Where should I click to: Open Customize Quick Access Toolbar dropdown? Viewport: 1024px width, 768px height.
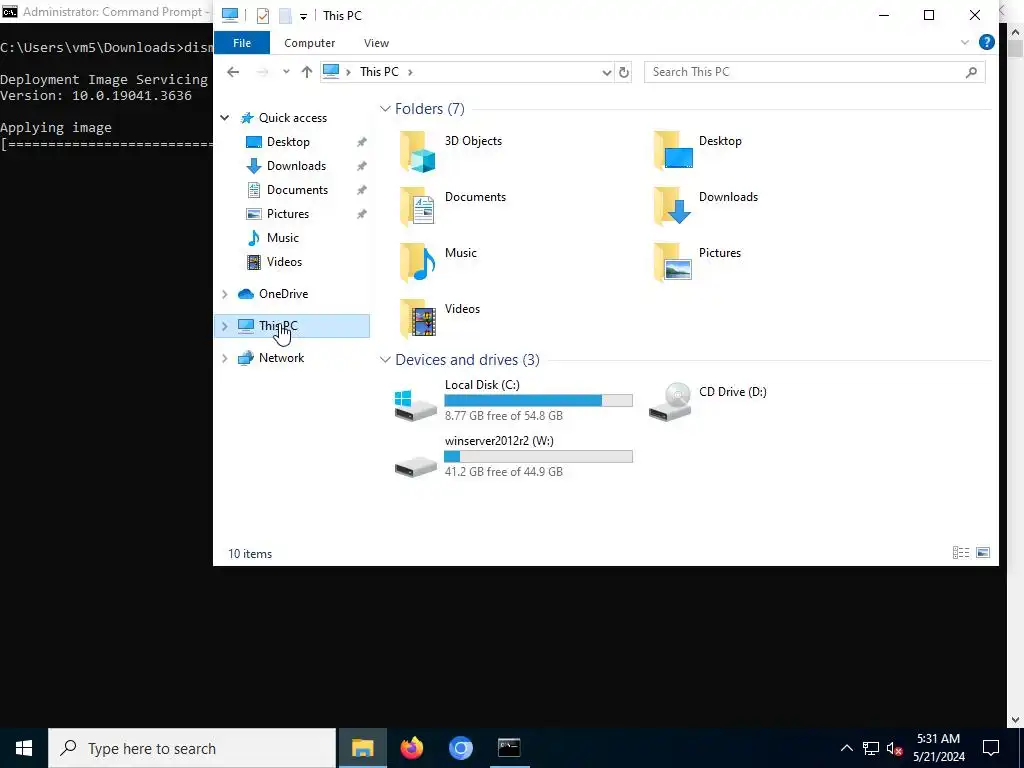(x=303, y=16)
